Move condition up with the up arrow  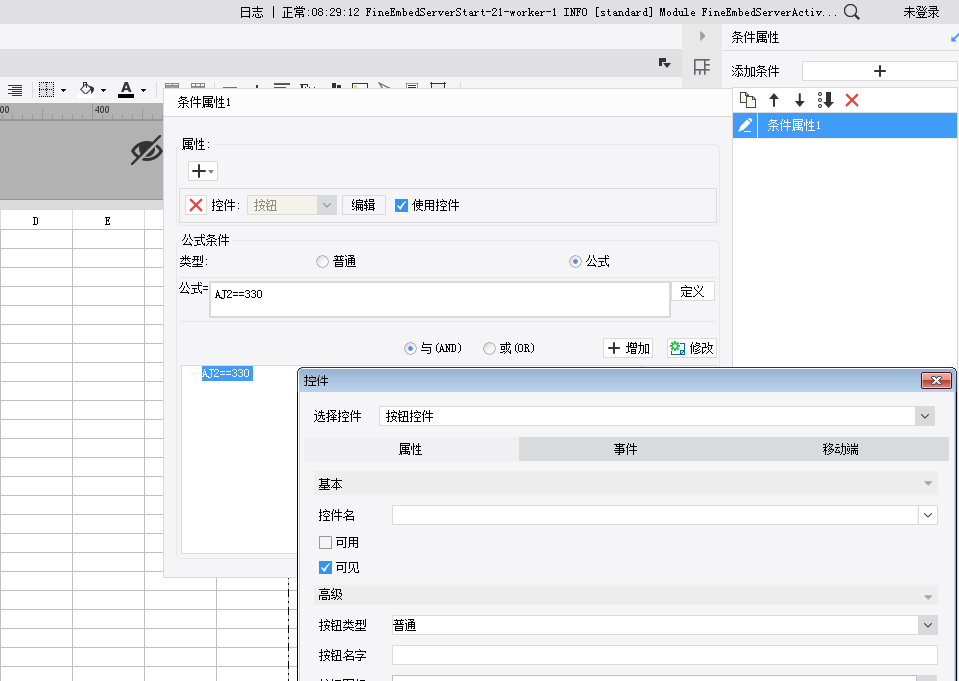click(x=773, y=100)
